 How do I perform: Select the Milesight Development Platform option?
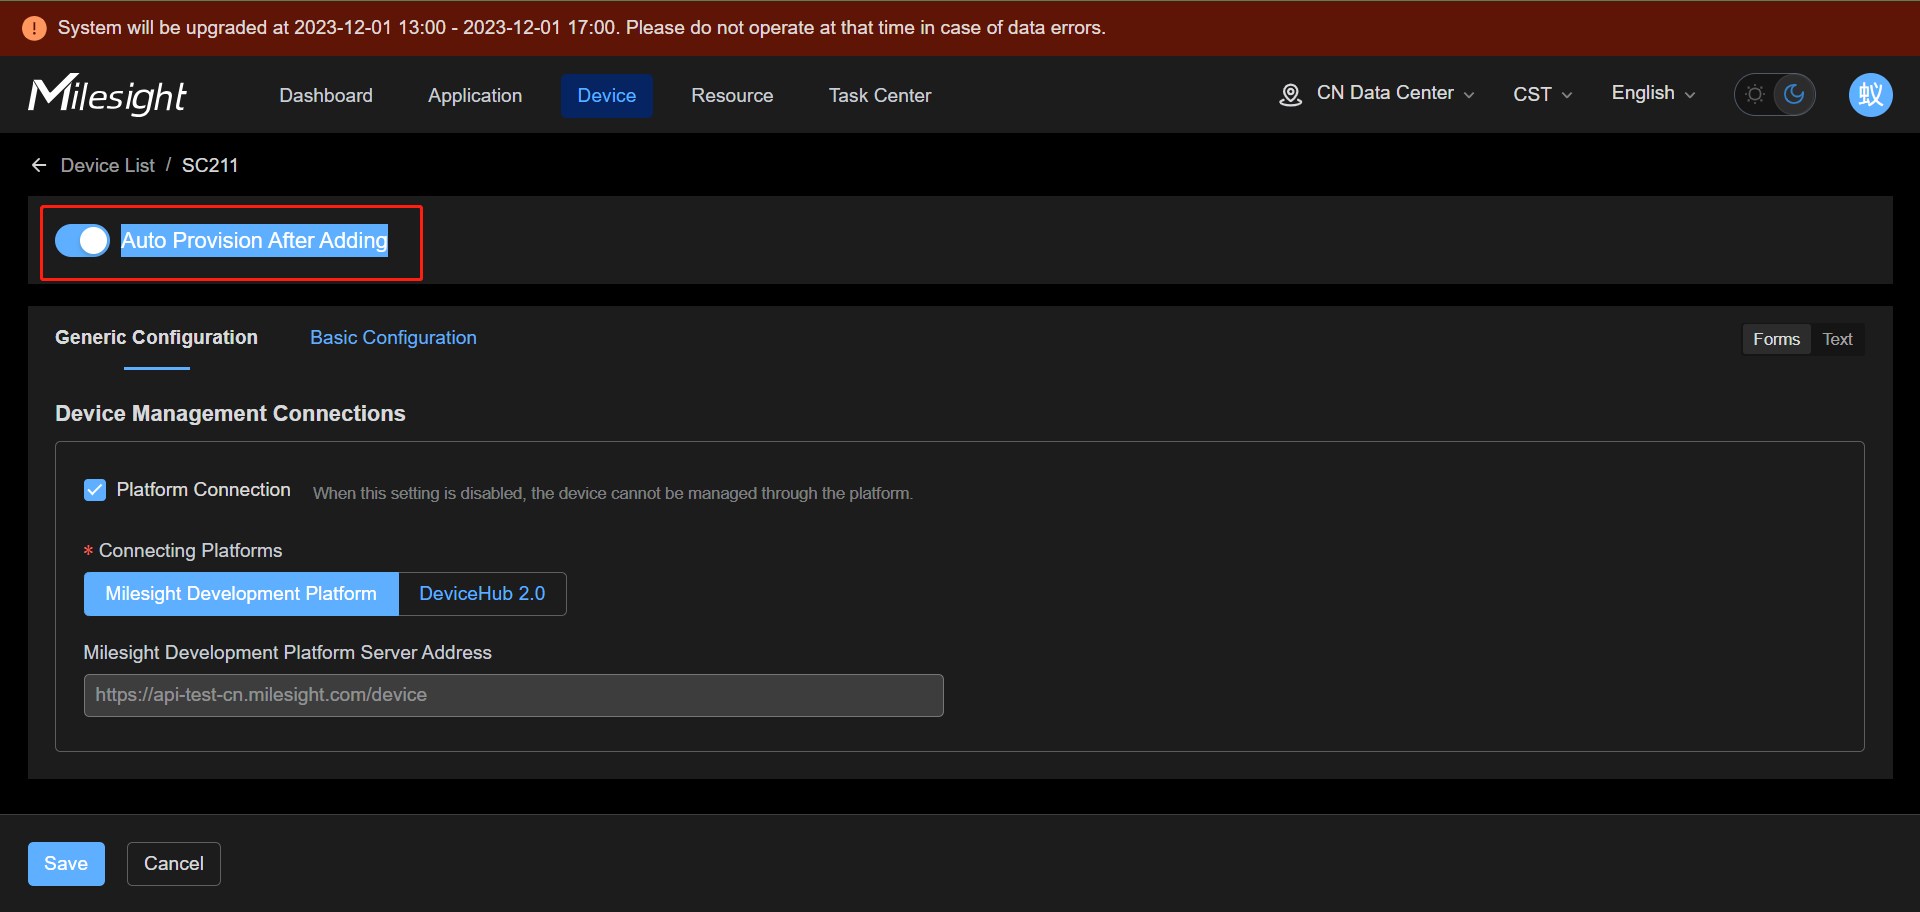point(241,594)
